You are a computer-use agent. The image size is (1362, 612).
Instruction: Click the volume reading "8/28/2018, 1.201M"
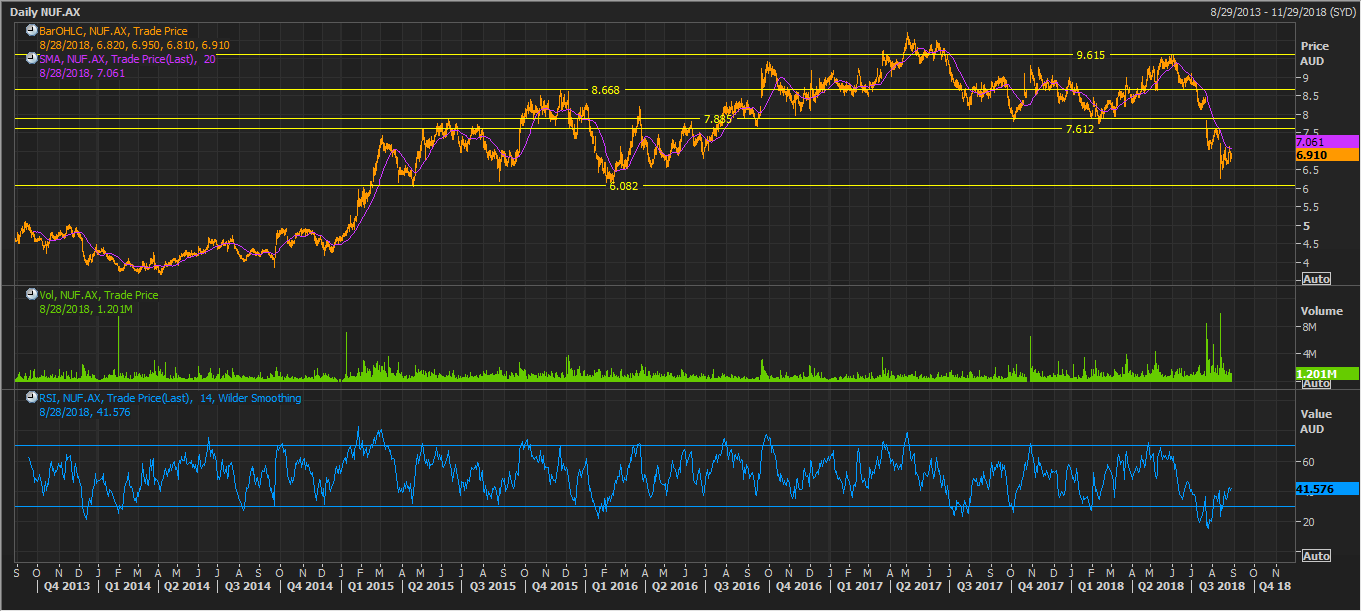[84, 309]
